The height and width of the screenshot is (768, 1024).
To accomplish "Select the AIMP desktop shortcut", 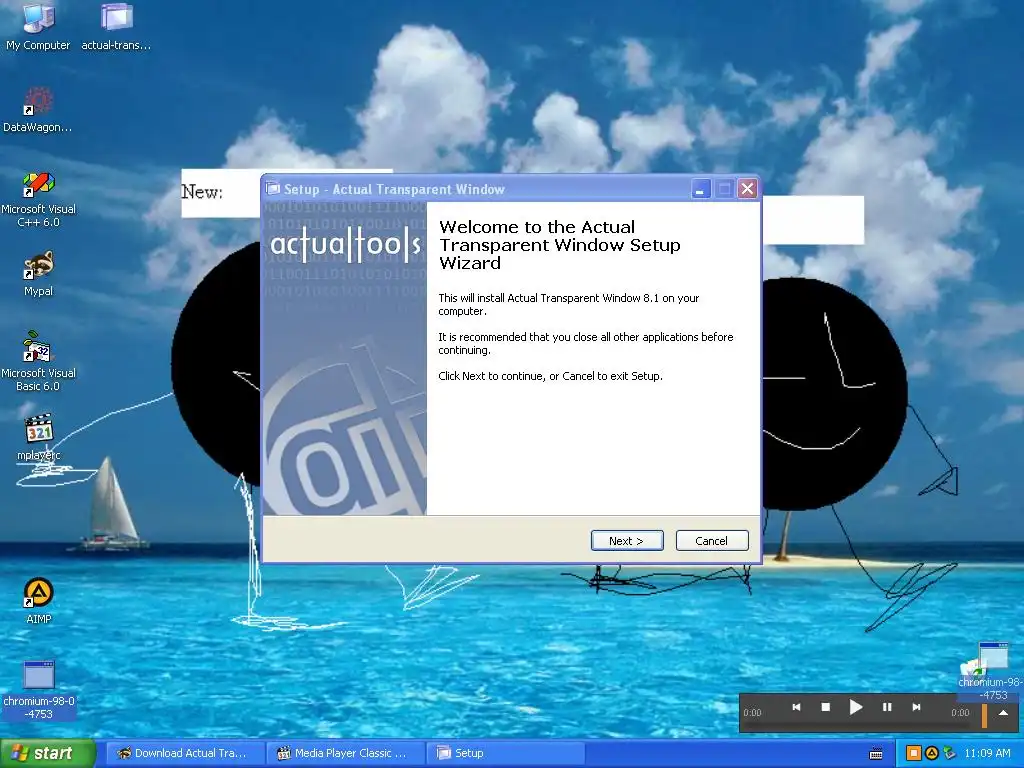I will 39,600.
